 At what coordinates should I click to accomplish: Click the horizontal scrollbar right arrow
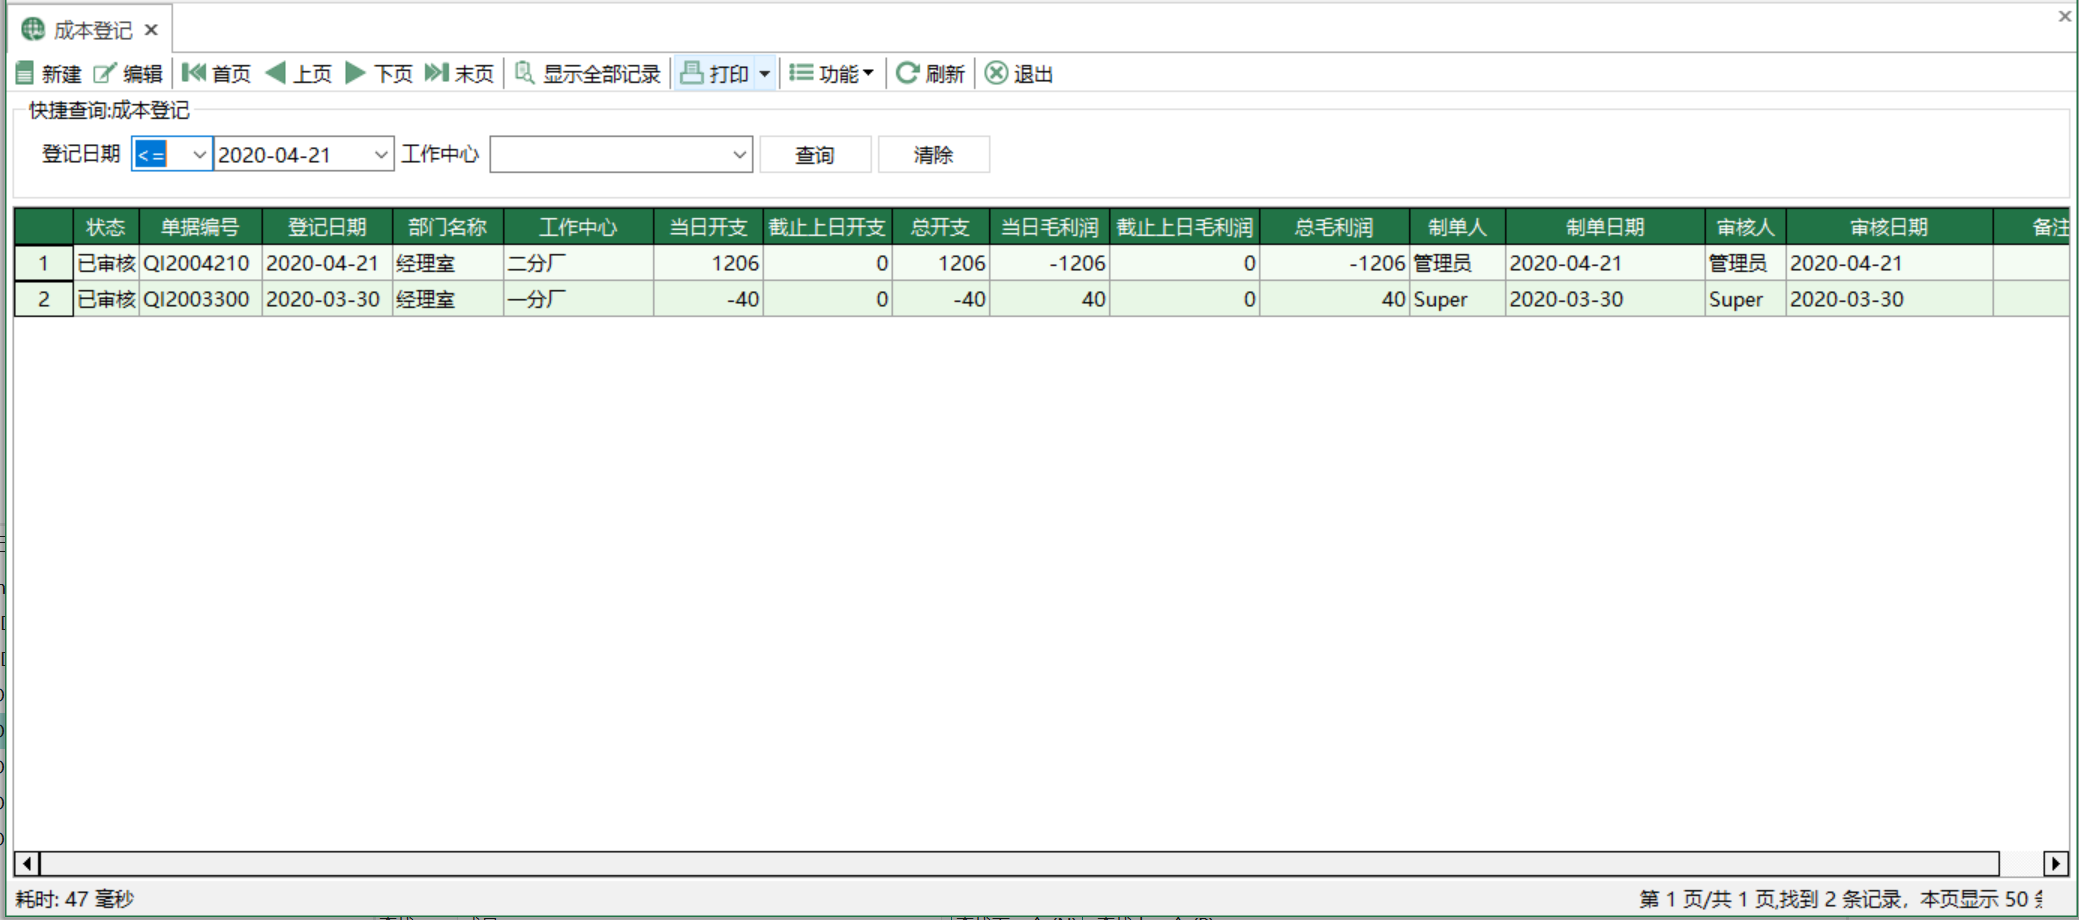pos(2055,863)
